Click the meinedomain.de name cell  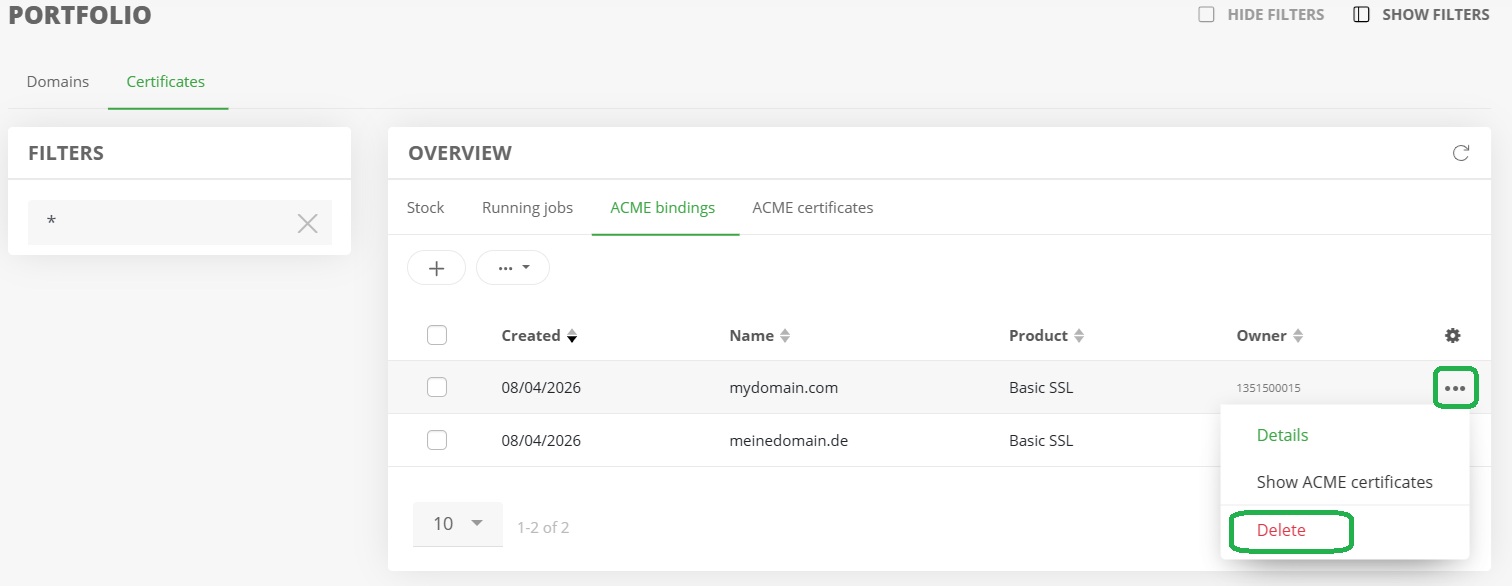click(789, 440)
